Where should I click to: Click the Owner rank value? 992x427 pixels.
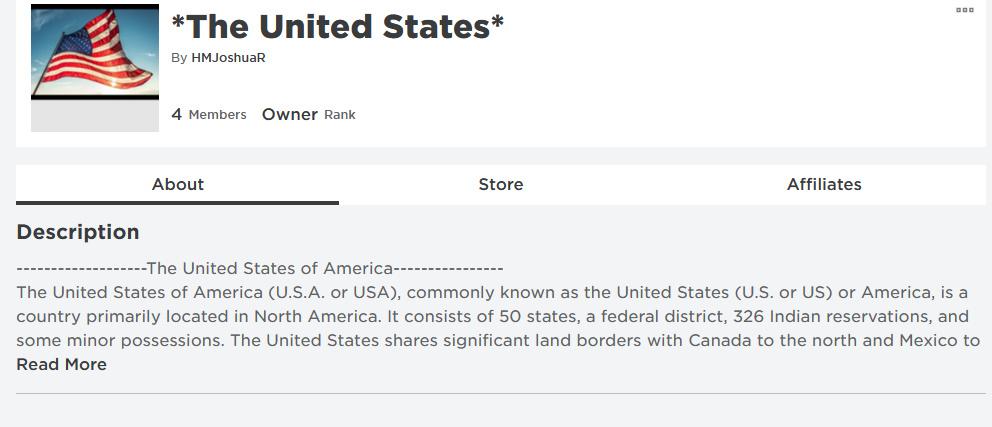pyautogui.click(x=290, y=114)
